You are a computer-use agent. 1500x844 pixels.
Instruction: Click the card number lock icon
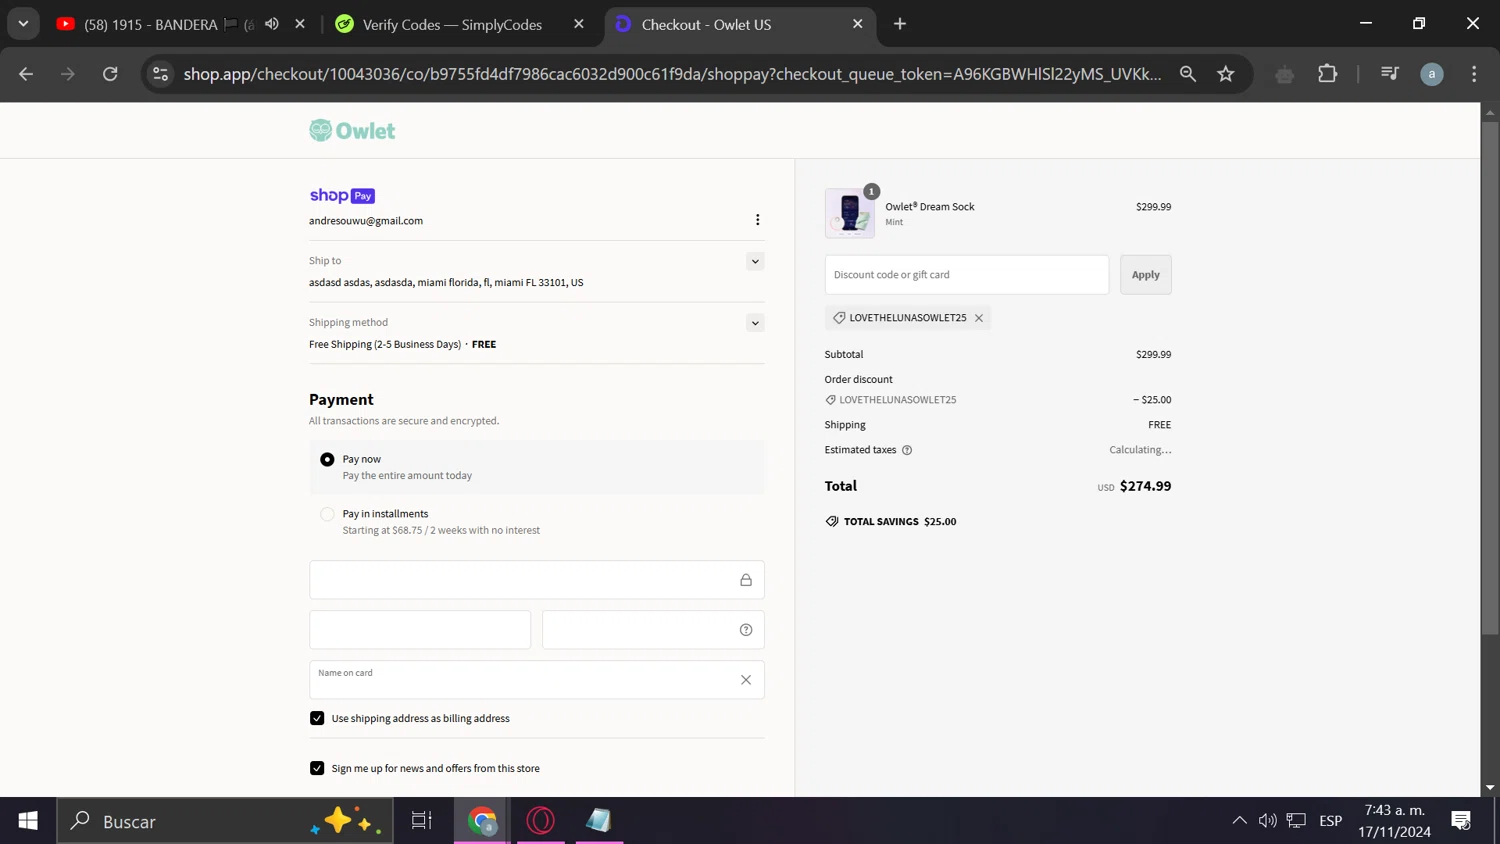(x=746, y=580)
